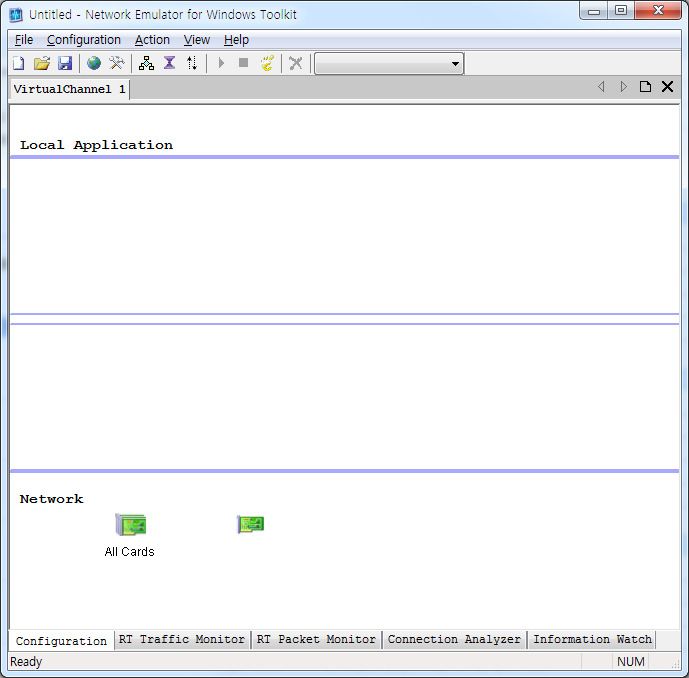Minimize the Network Emulator window

(x=594, y=11)
